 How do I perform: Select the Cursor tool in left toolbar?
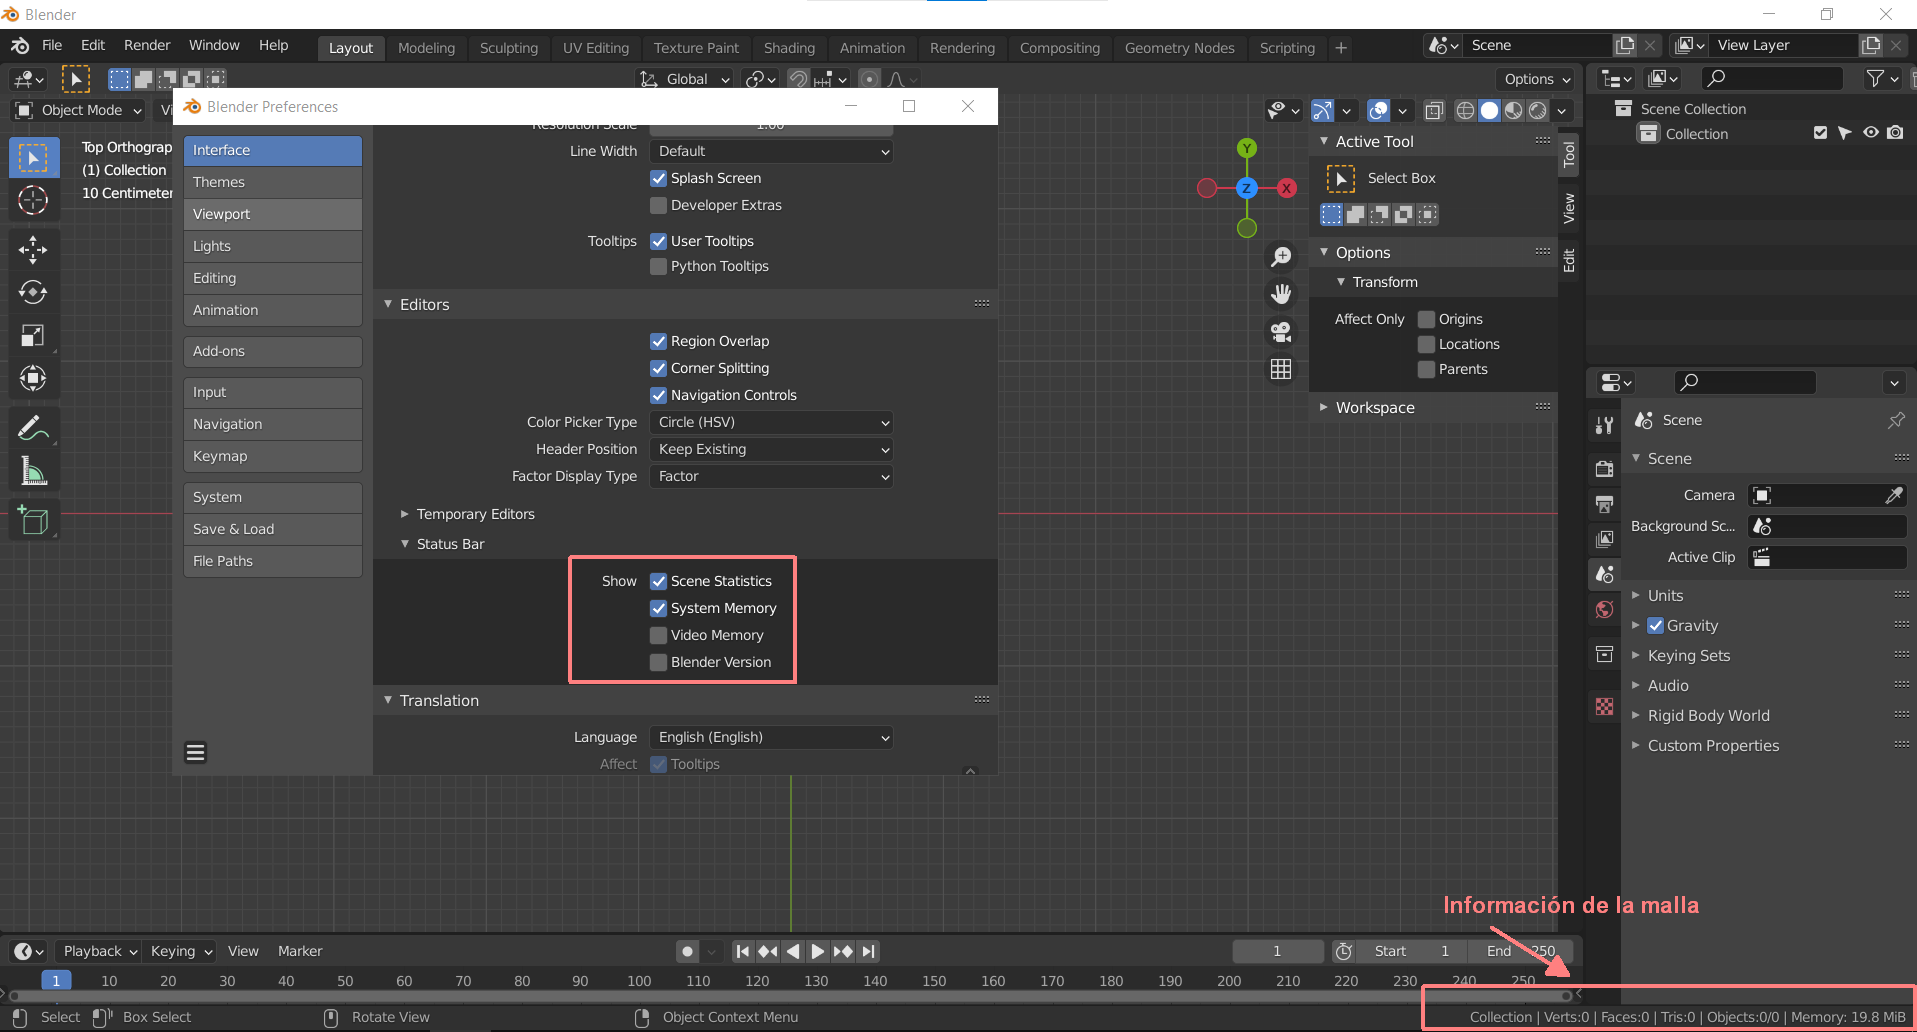(33, 201)
